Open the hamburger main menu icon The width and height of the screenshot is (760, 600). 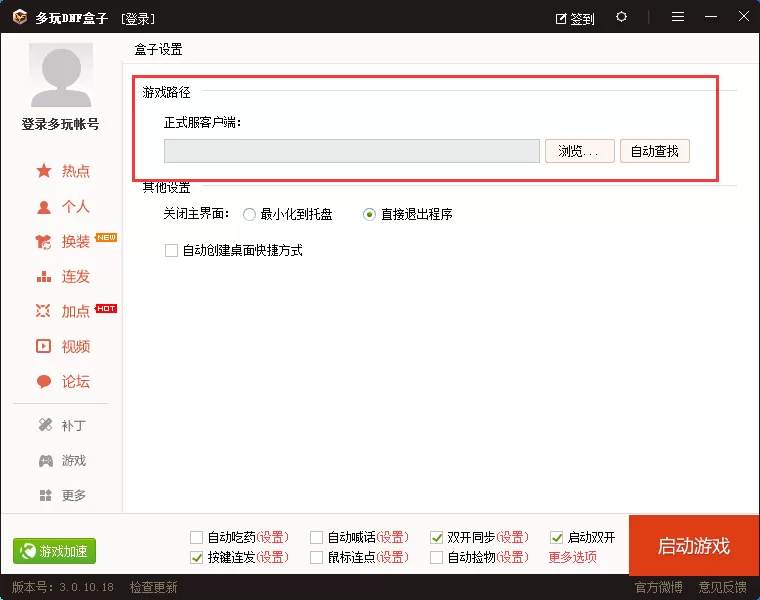click(x=678, y=17)
